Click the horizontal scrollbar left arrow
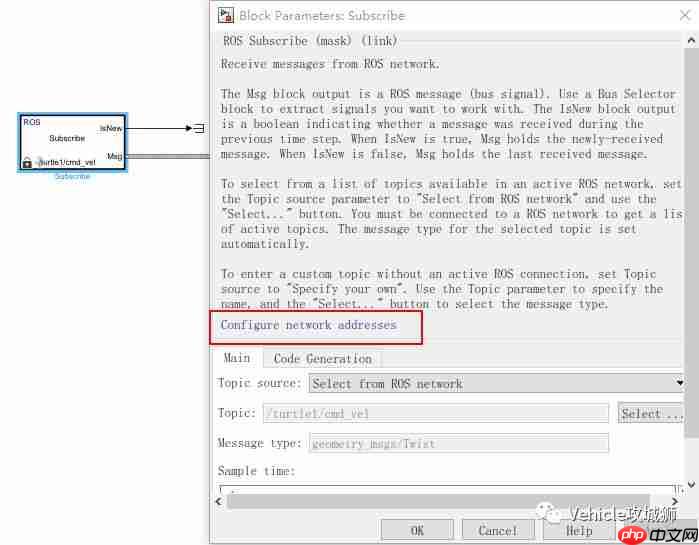The height and width of the screenshot is (545, 699). [x=219, y=501]
